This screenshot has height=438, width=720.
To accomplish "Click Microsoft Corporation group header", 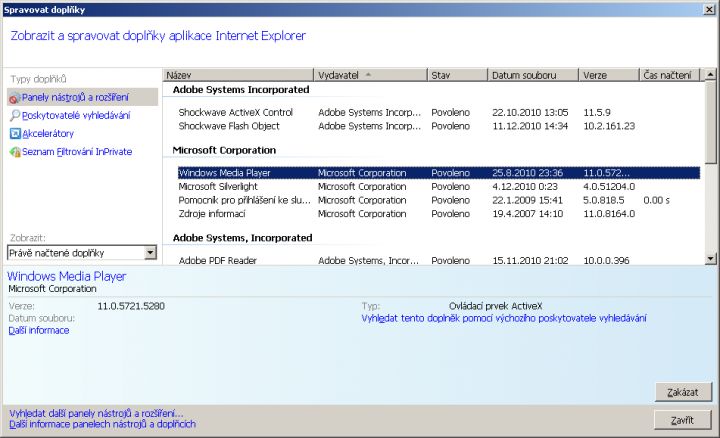I will [x=224, y=151].
